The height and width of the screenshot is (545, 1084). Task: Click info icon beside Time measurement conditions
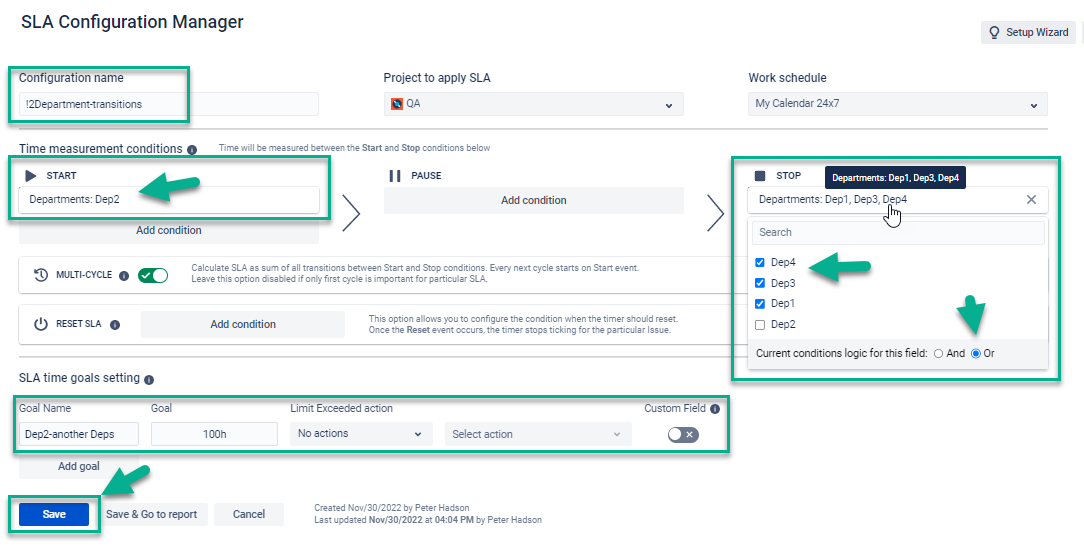coord(192,149)
